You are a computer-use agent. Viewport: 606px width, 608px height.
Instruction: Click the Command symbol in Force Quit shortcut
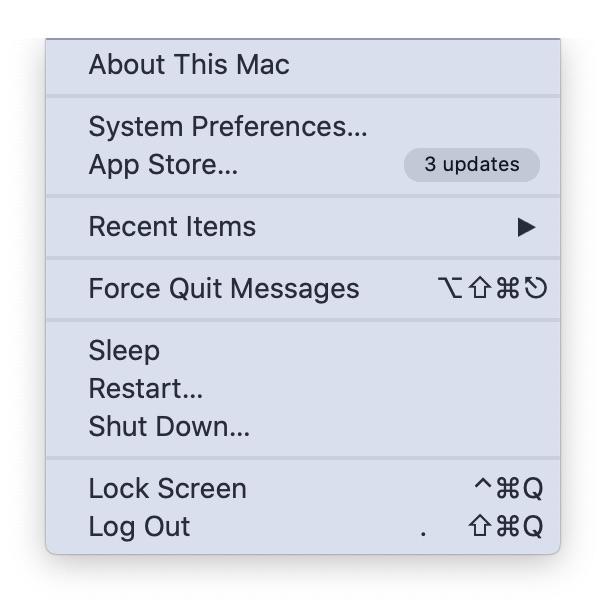[508, 289]
